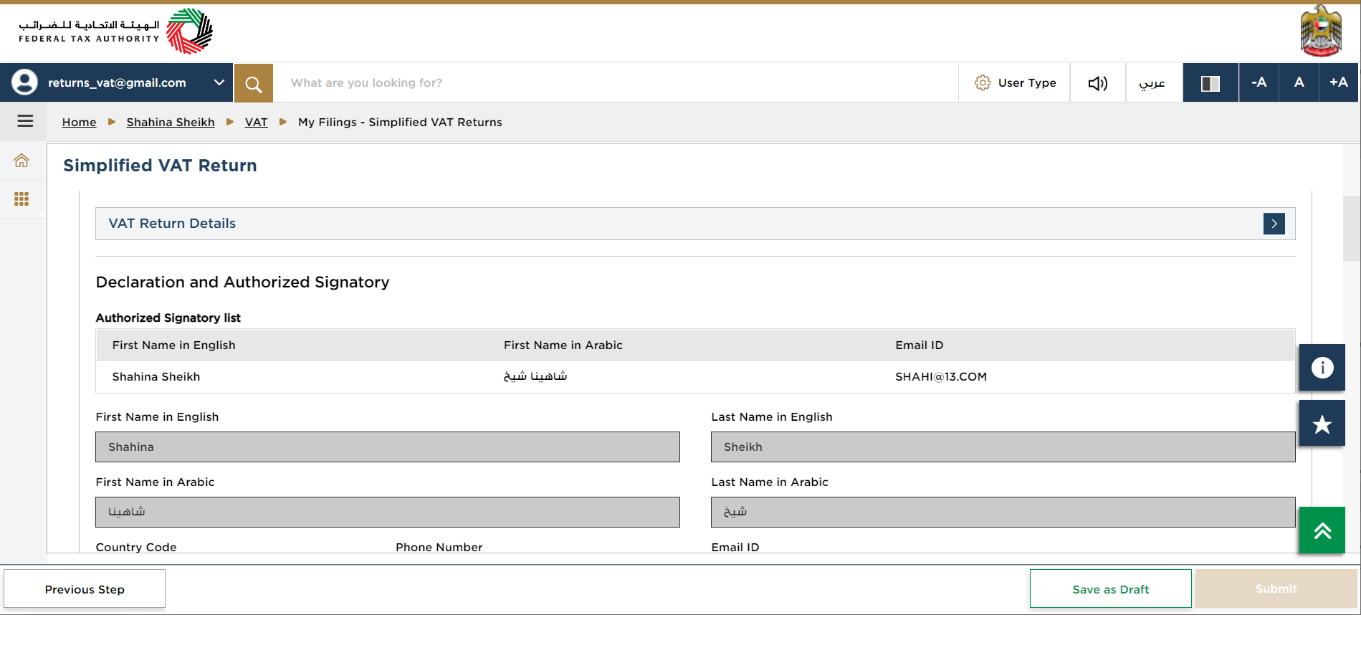Click 'Authorized Signatory list' label
Image resolution: width=1361 pixels, height=648 pixels.
pos(168,318)
